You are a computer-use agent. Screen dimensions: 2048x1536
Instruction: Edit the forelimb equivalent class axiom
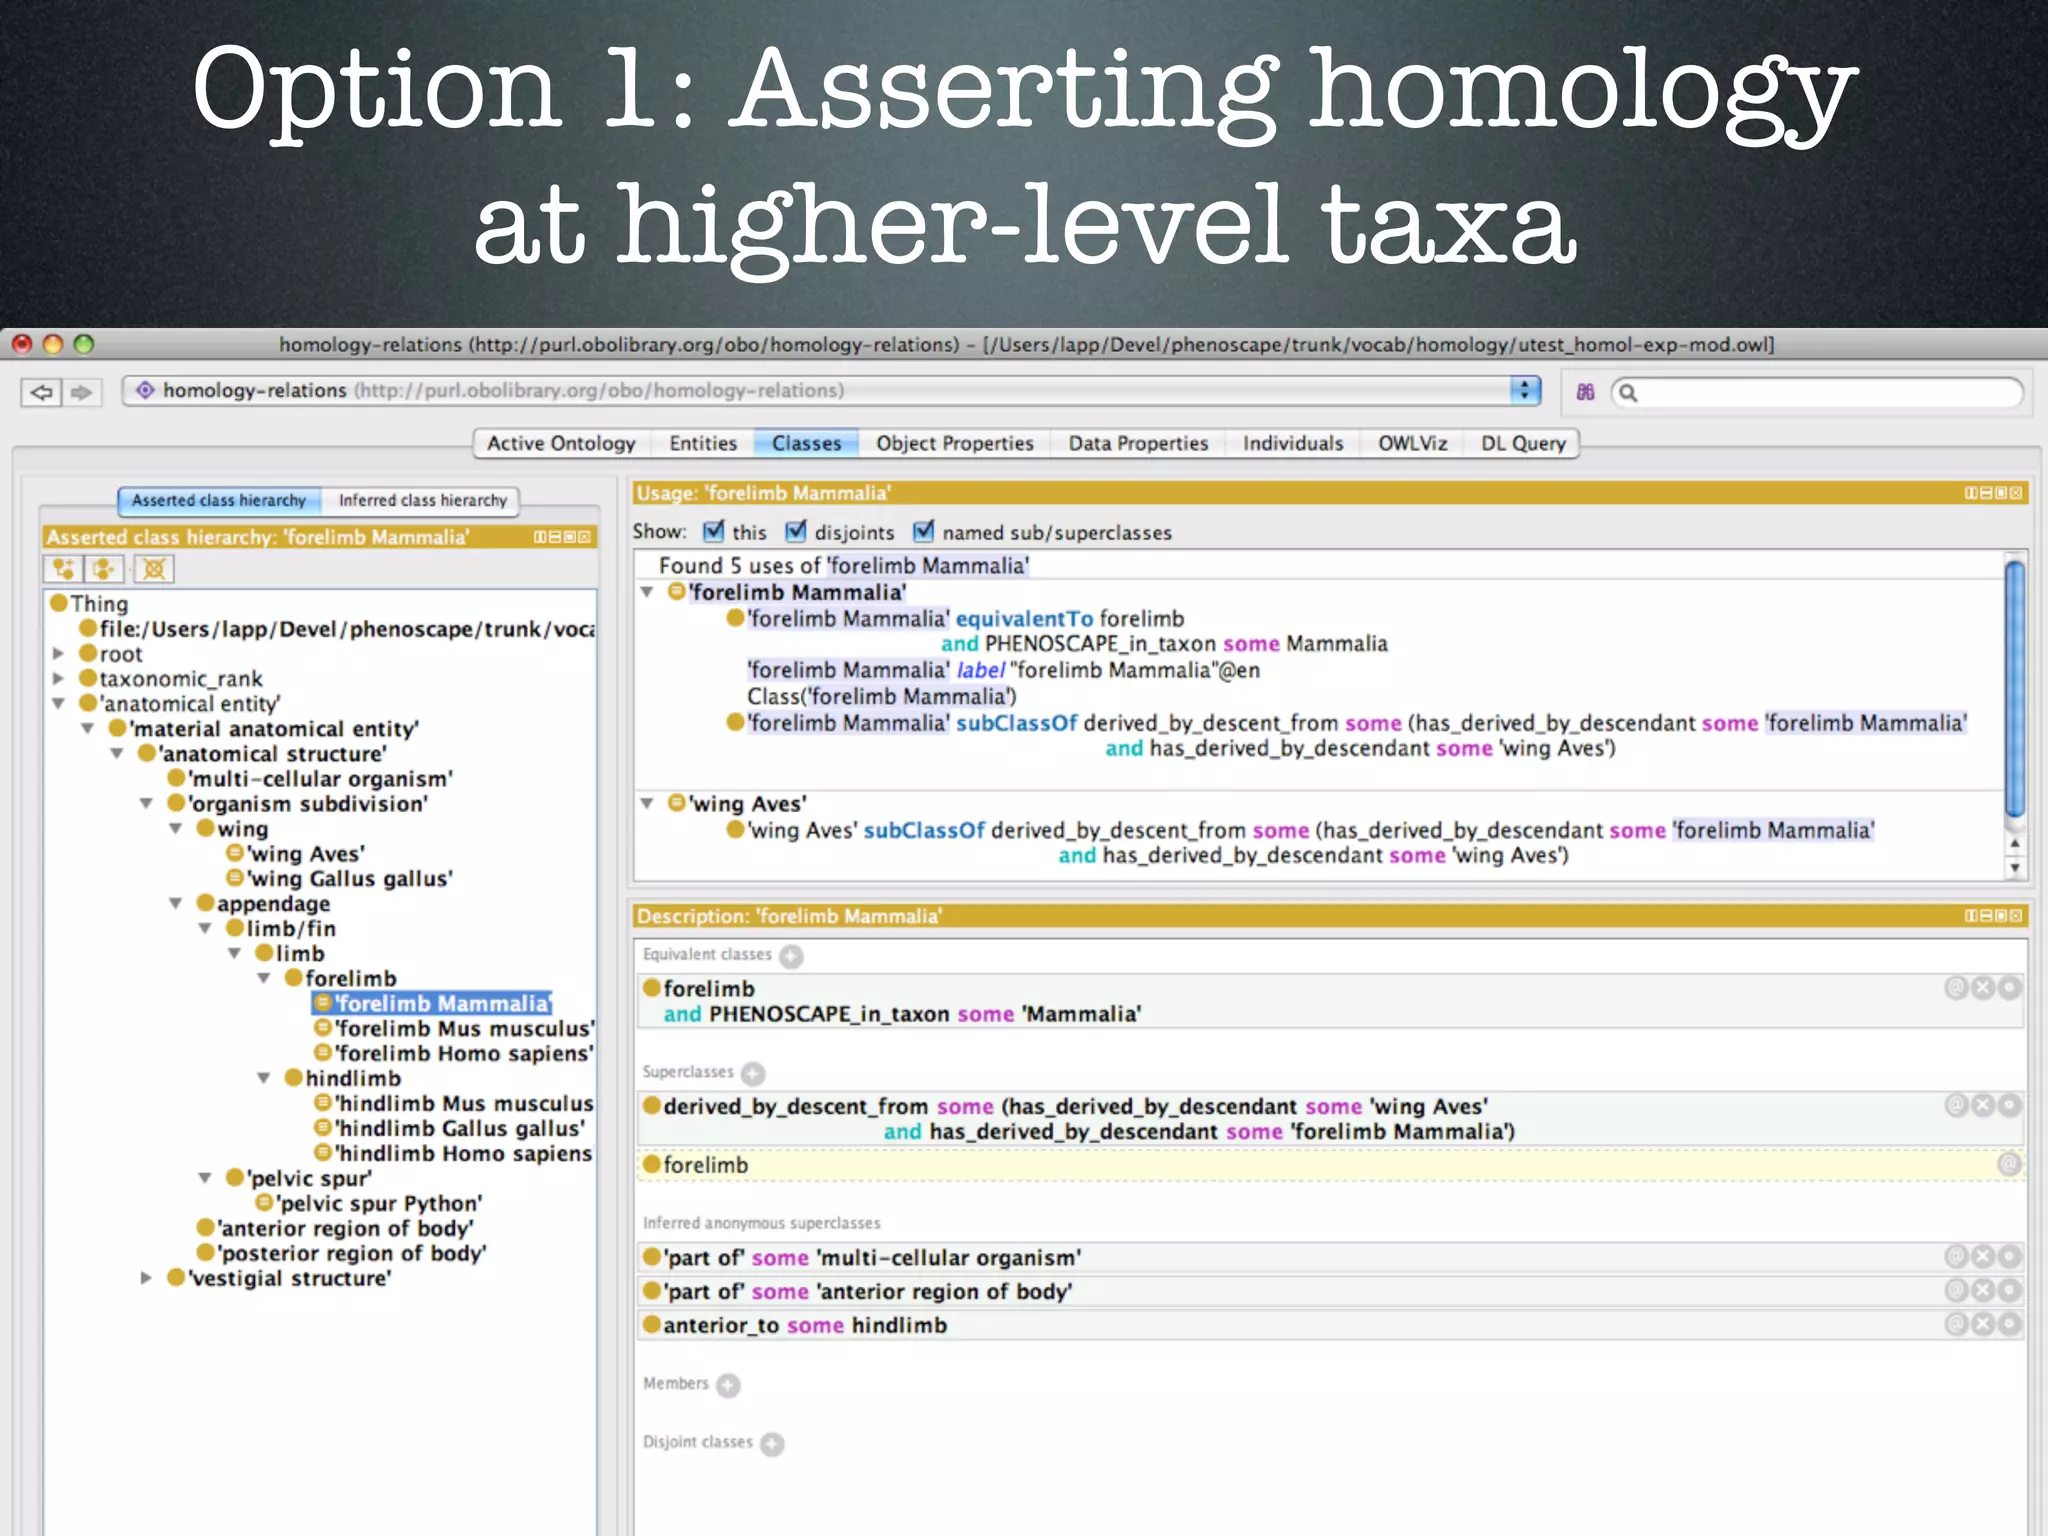[x=2009, y=988]
